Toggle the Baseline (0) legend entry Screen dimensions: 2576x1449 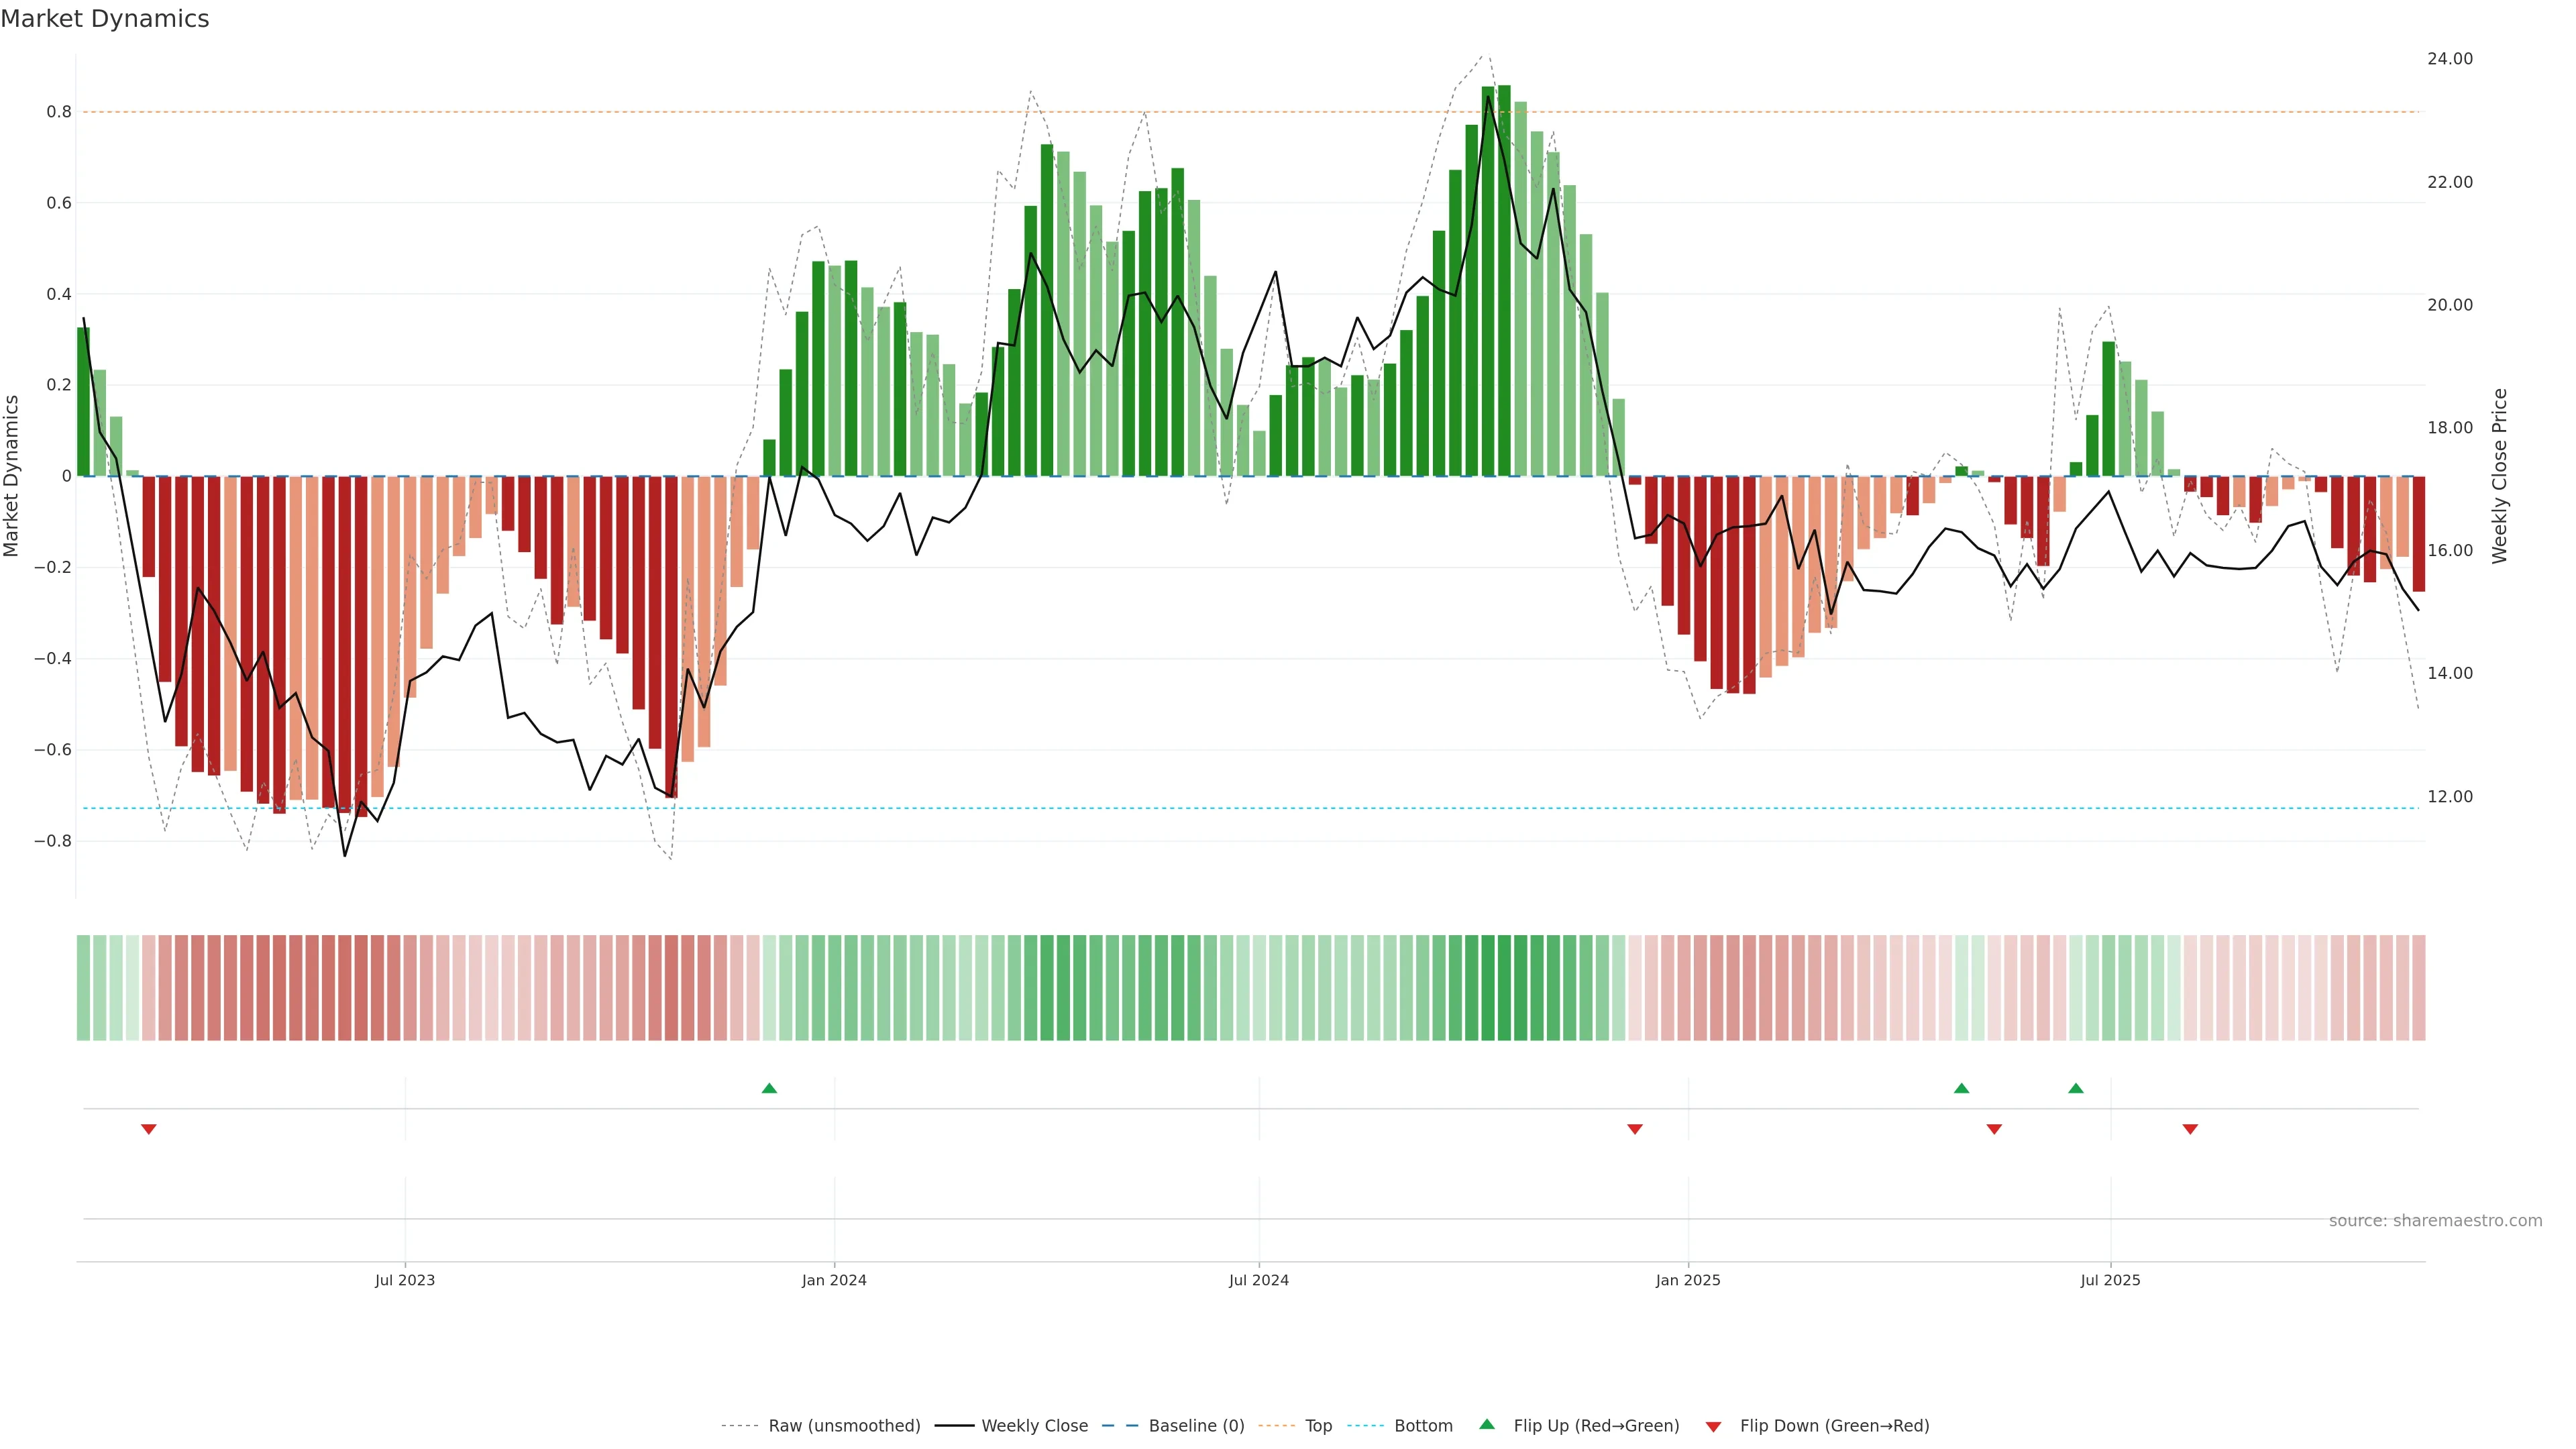1196,1426
